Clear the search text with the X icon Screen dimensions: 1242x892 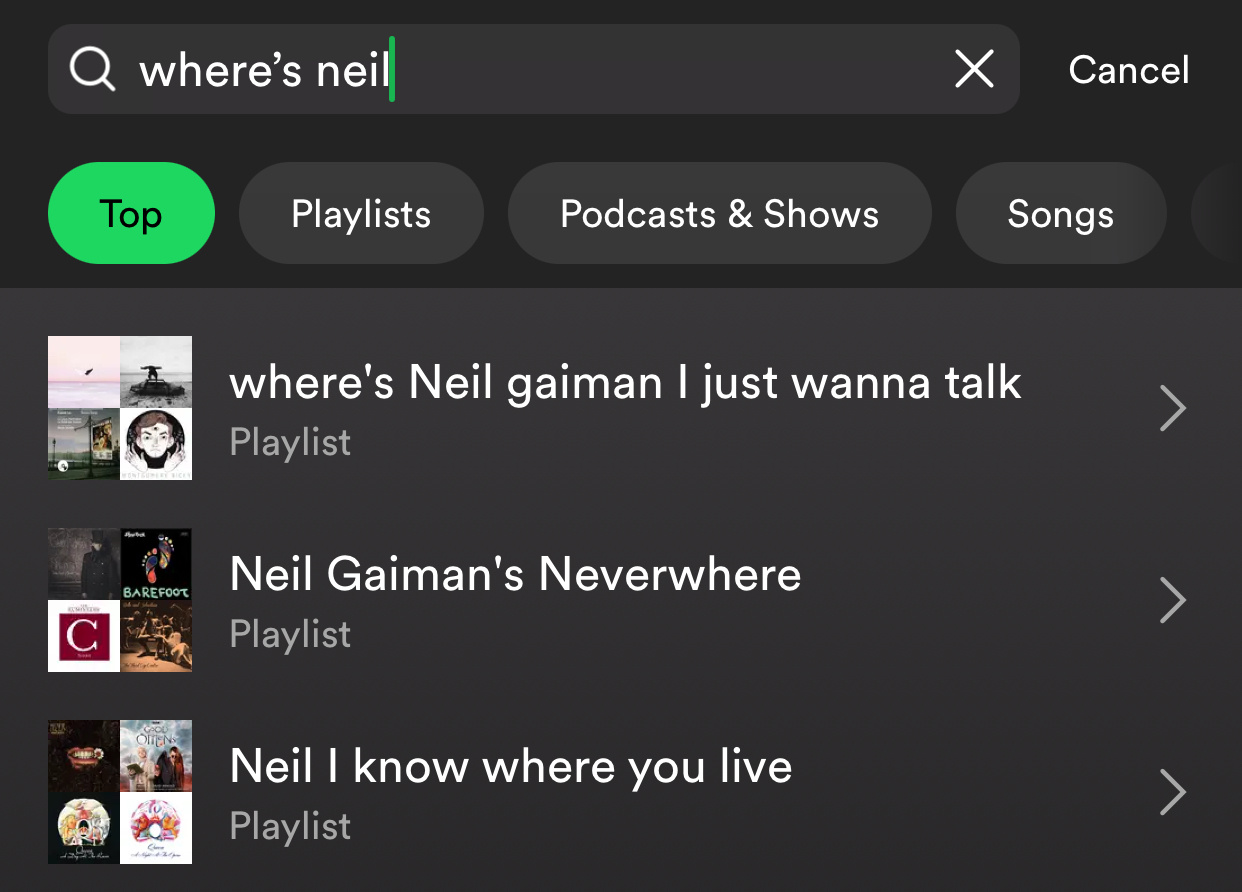point(974,70)
